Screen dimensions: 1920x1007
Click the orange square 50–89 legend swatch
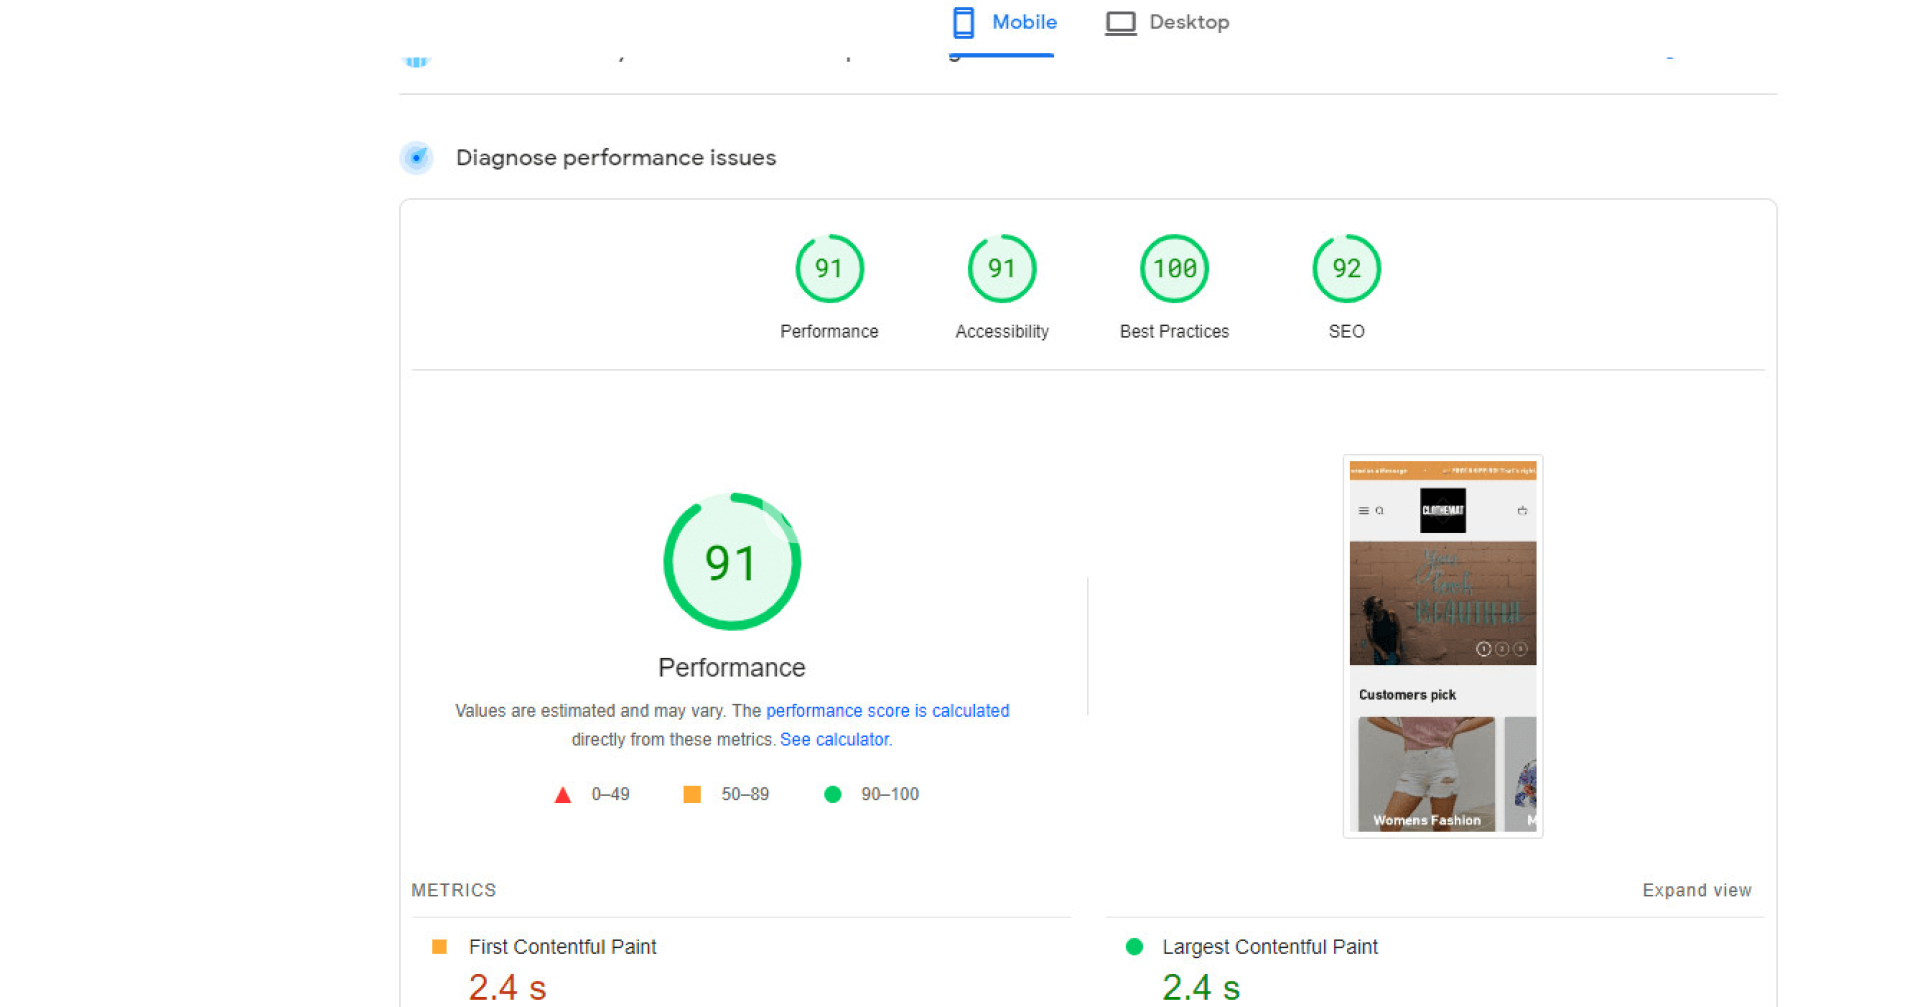[692, 794]
